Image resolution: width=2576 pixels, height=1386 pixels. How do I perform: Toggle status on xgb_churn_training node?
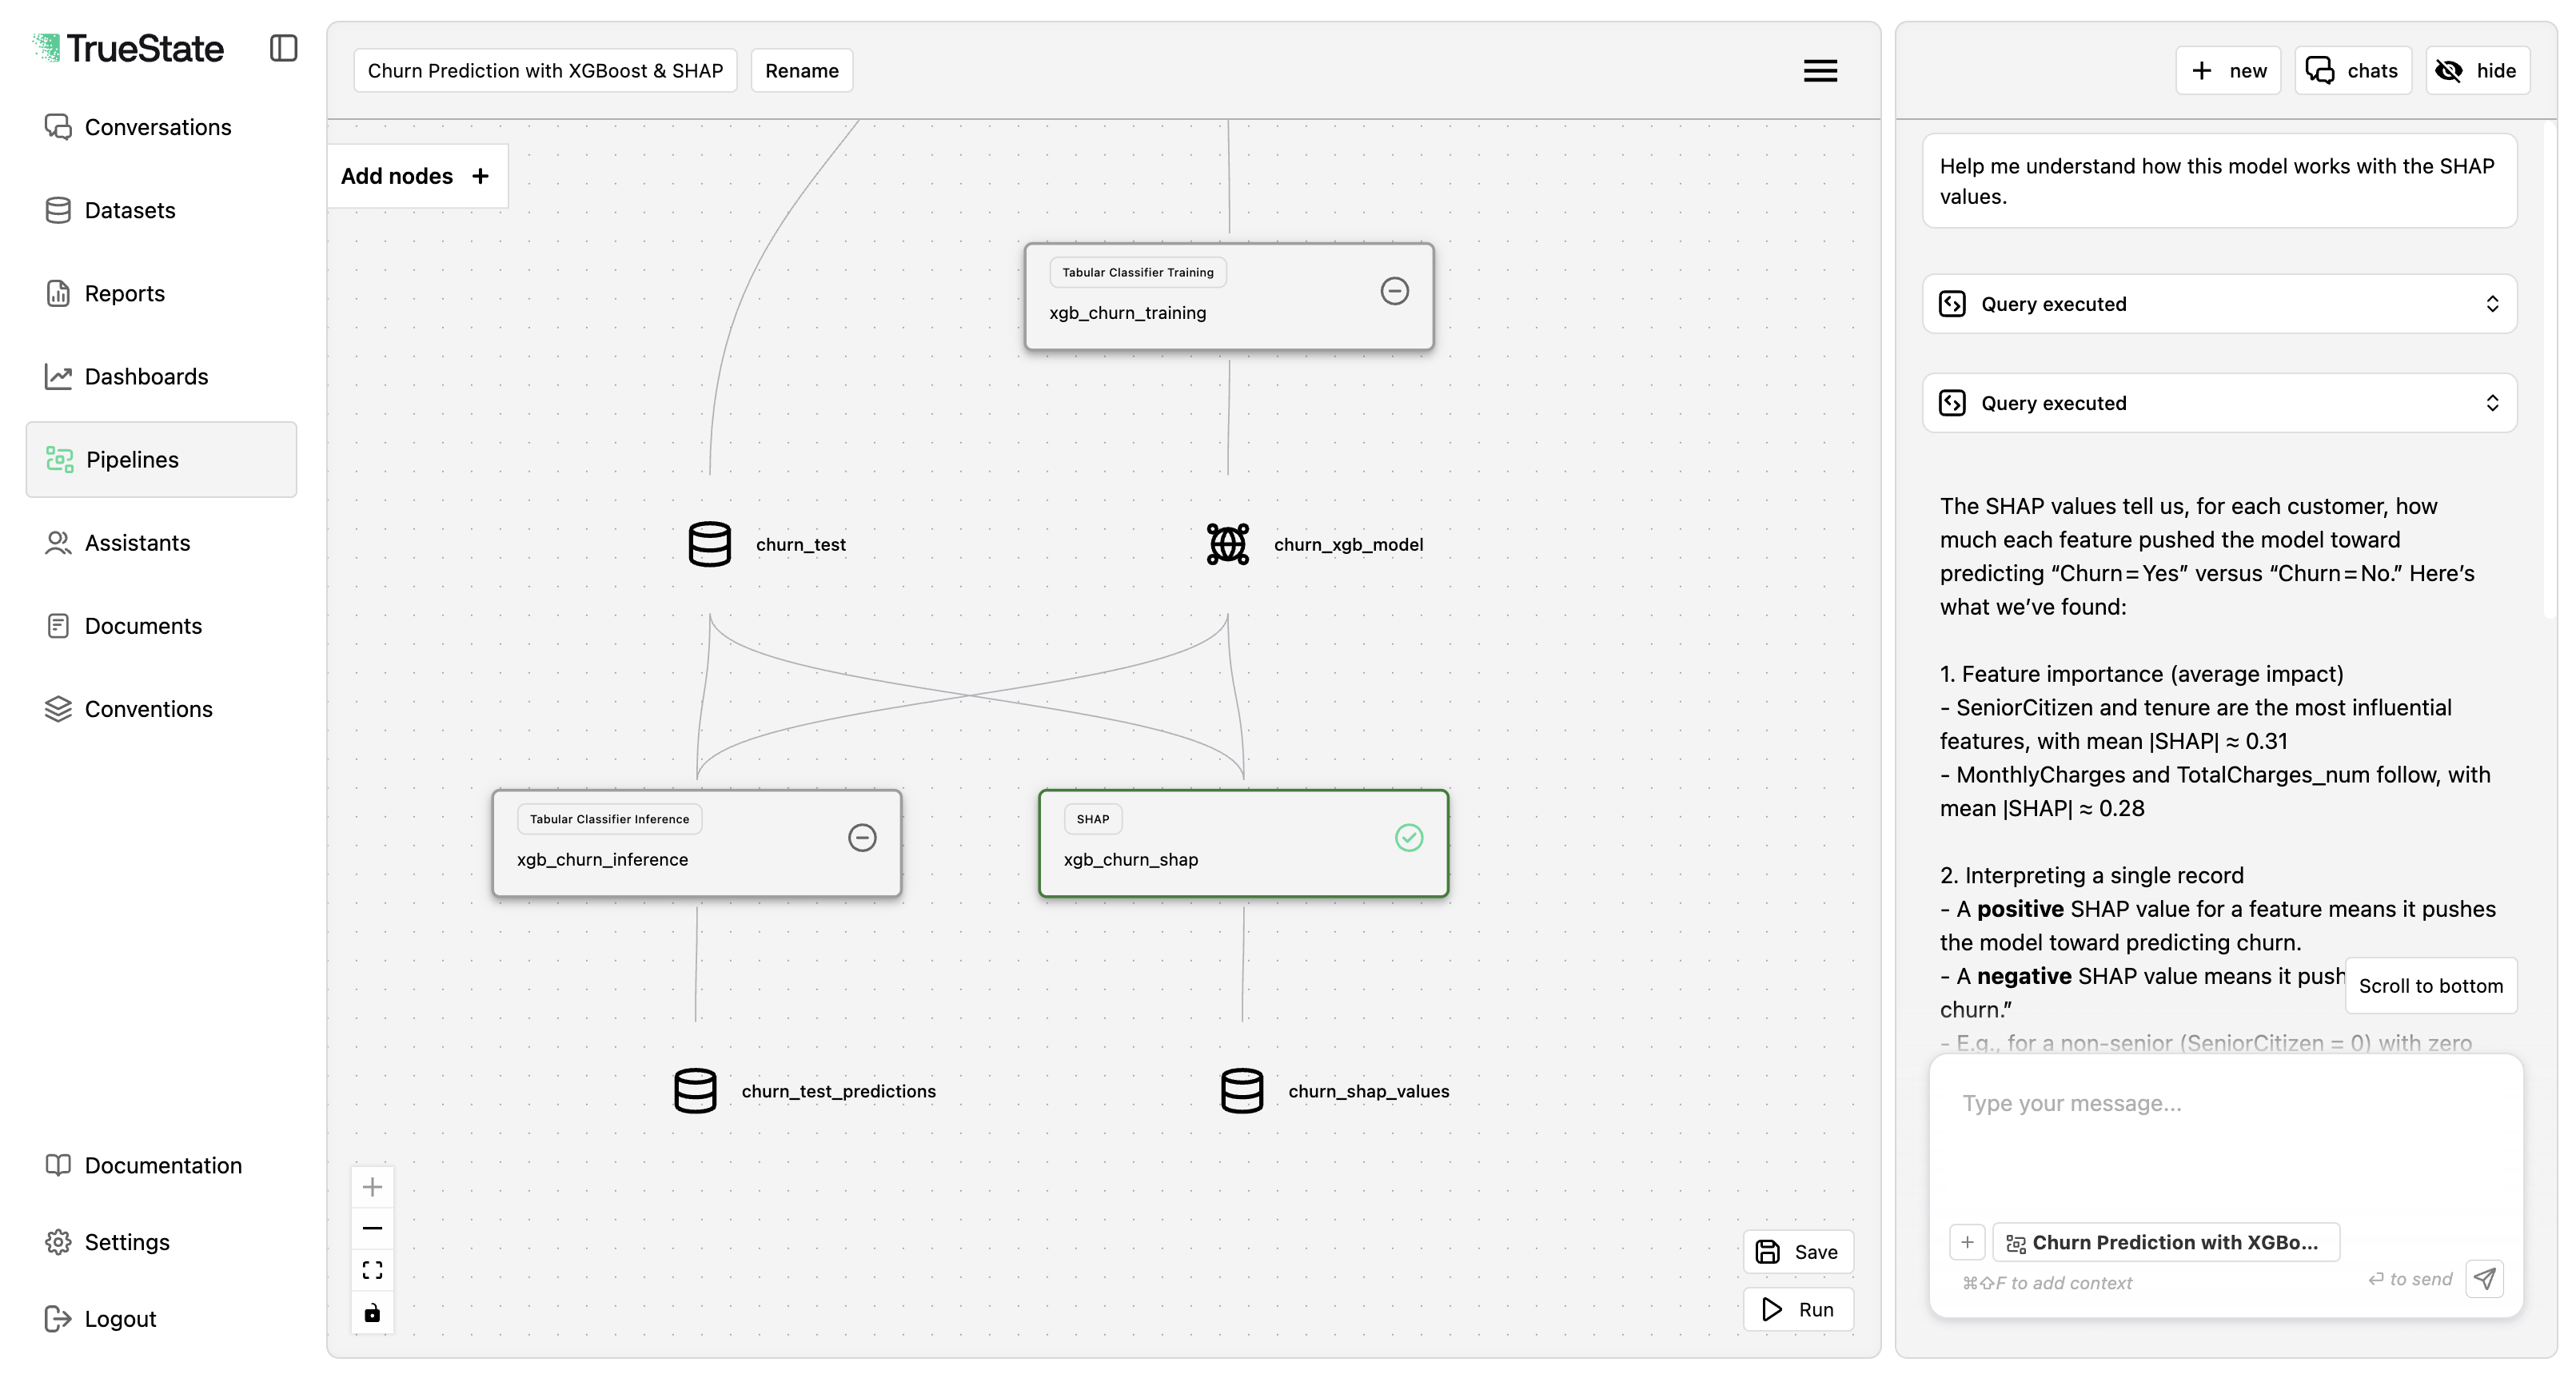1394,291
